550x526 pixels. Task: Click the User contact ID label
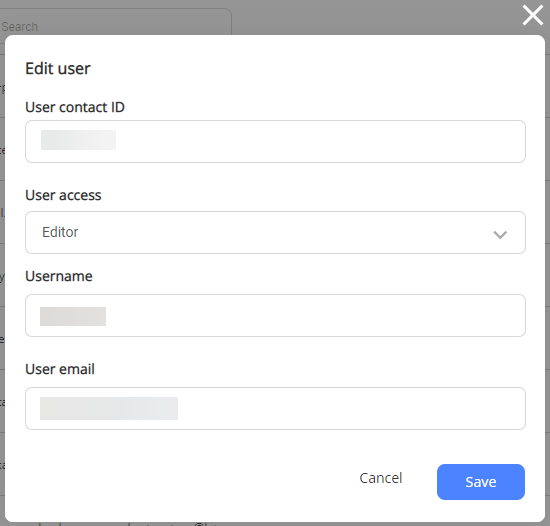click(x=75, y=107)
